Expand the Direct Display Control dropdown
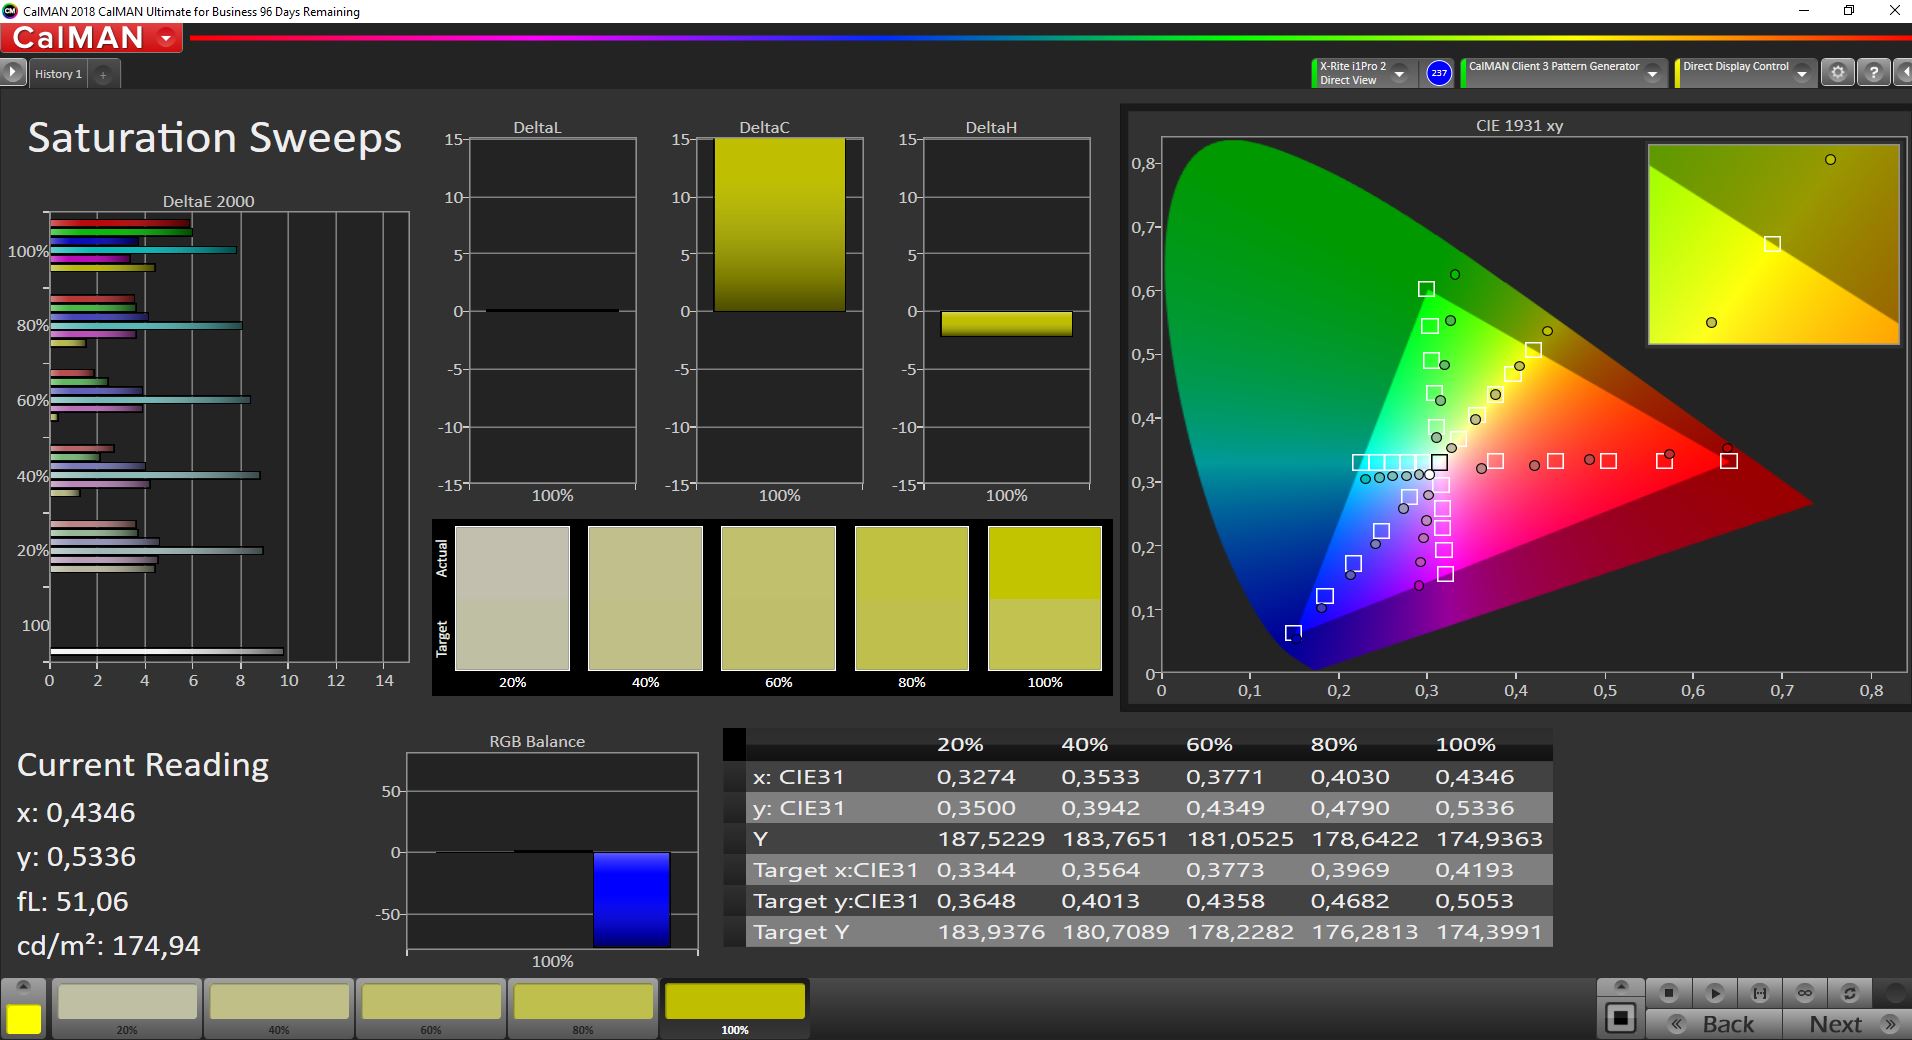The width and height of the screenshot is (1912, 1040). pyautogui.click(x=1801, y=74)
